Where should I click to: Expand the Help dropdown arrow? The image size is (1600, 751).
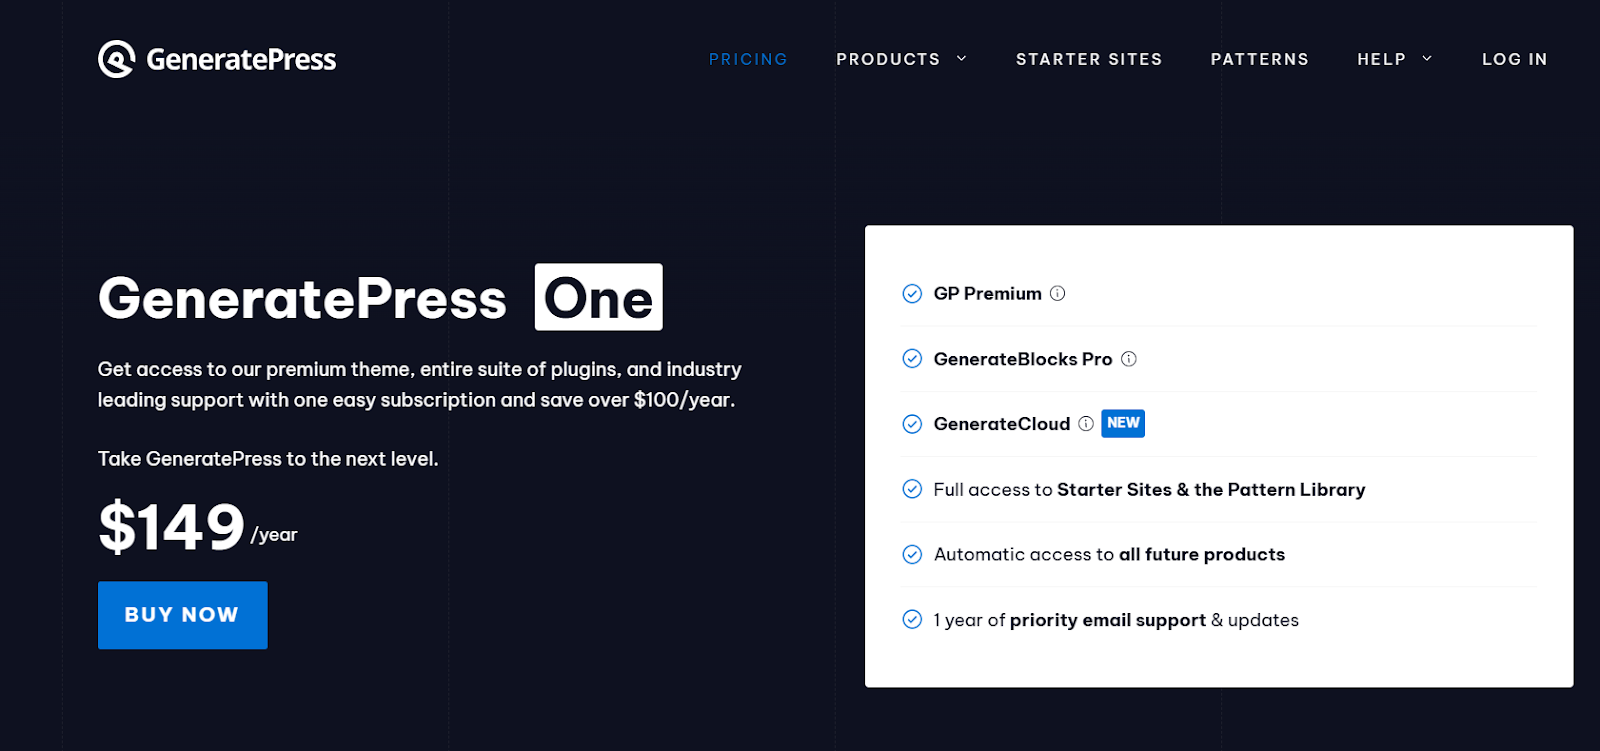1427,59
